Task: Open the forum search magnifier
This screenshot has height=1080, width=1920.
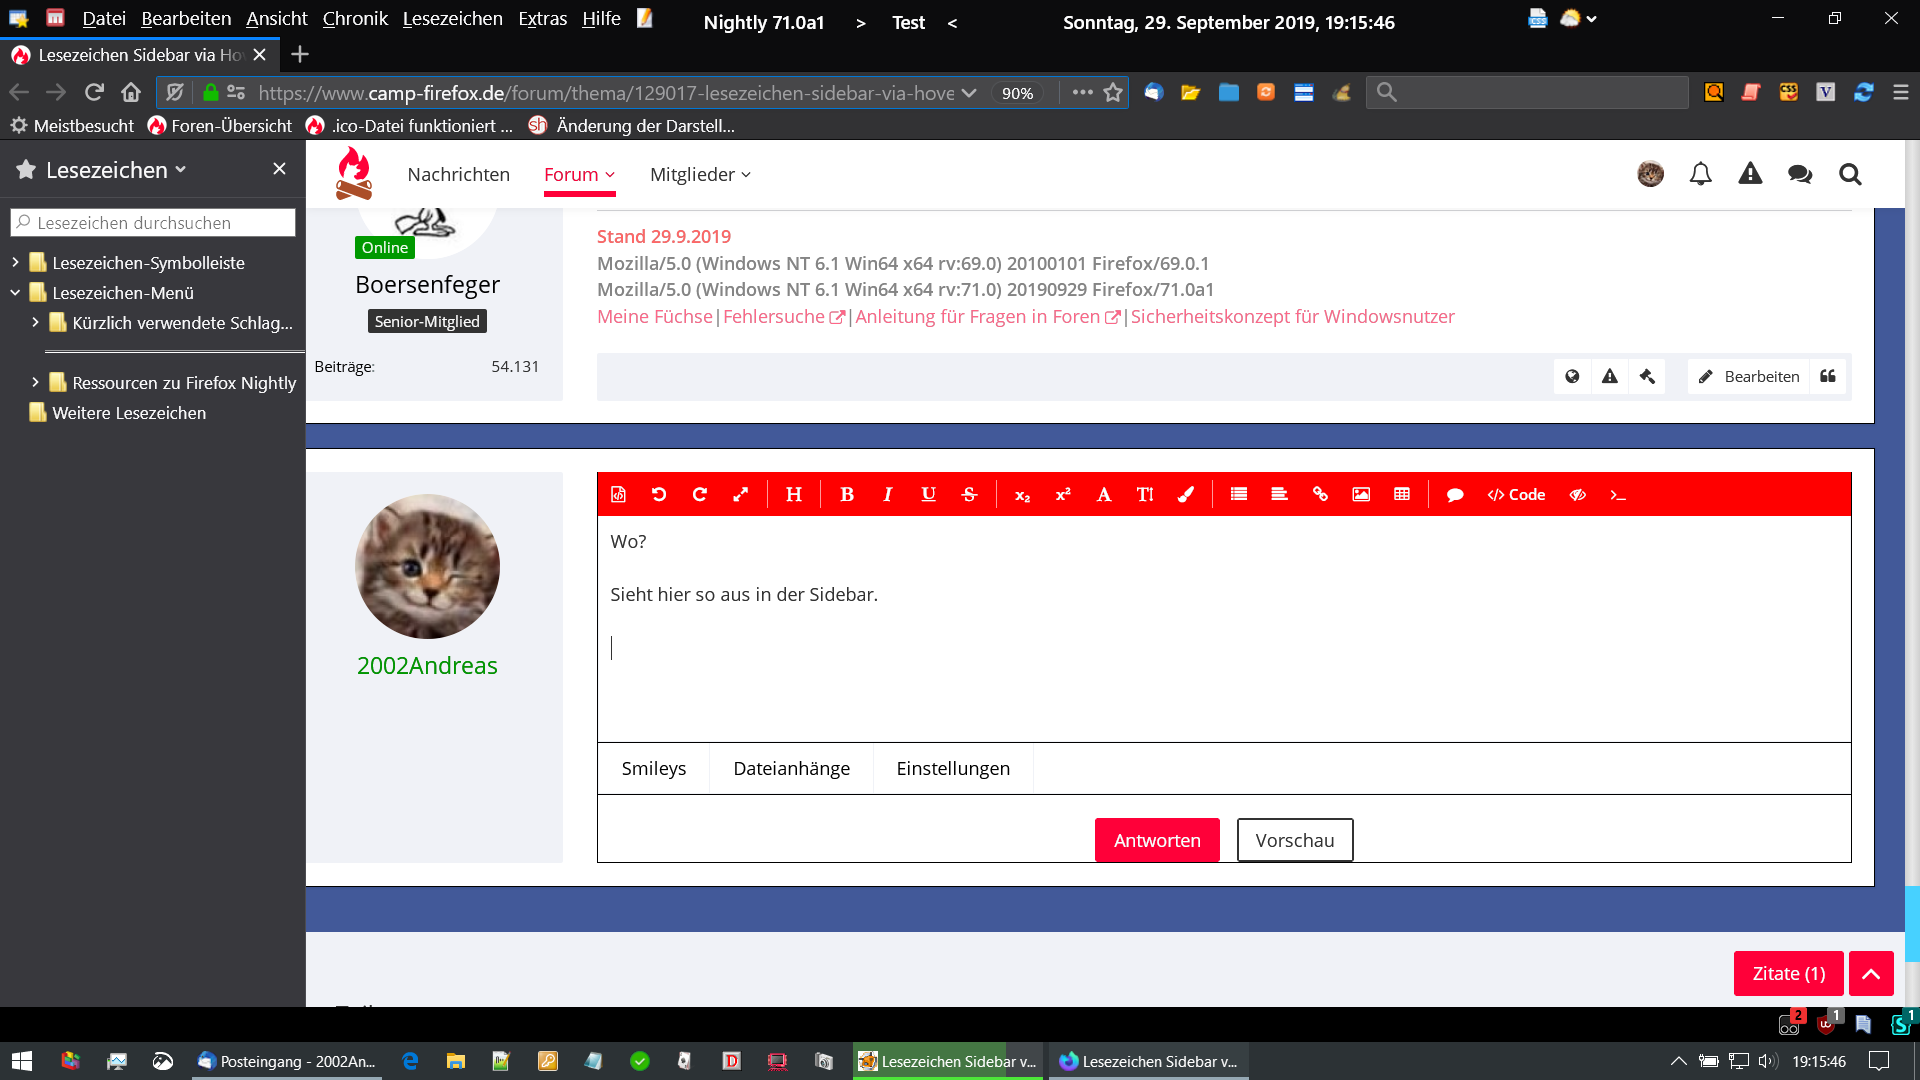Action: (1850, 174)
